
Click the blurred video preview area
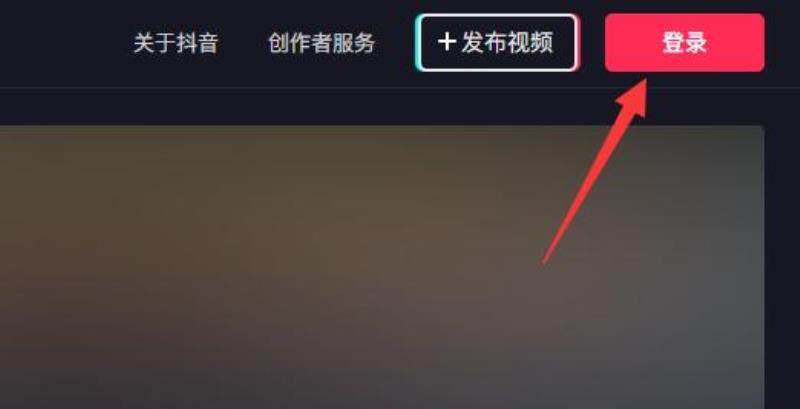pos(382,267)
